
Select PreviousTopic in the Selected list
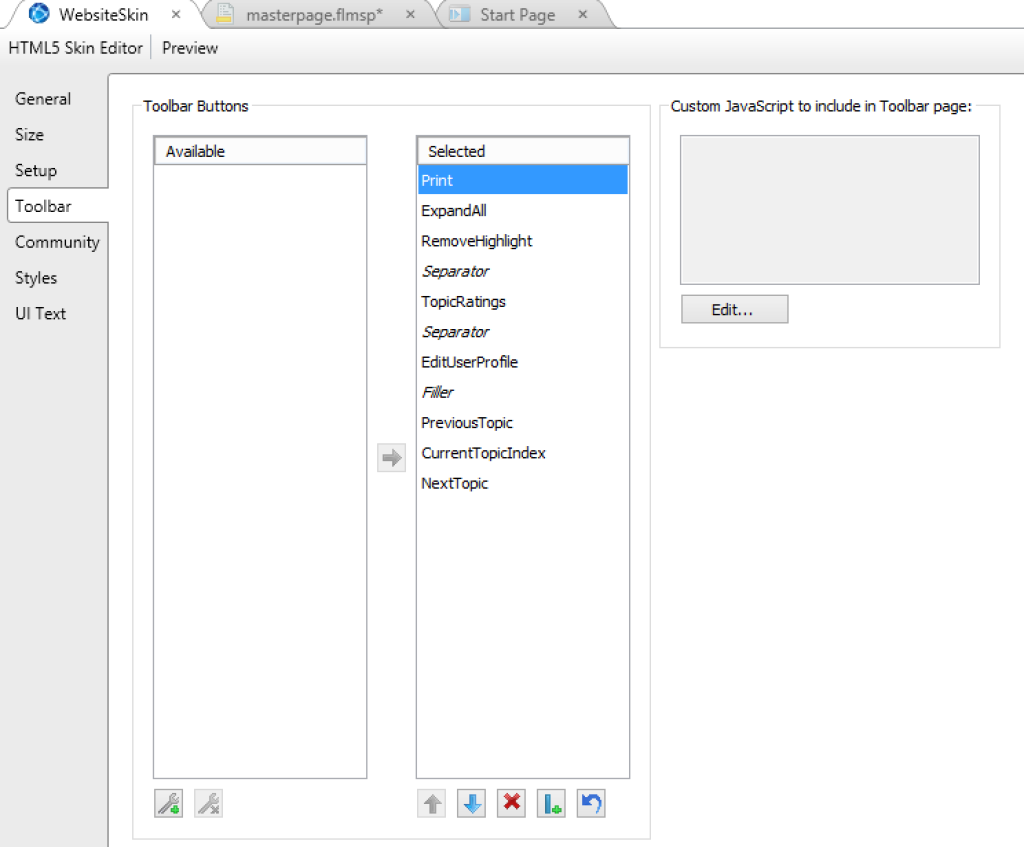tap(522, 423)
